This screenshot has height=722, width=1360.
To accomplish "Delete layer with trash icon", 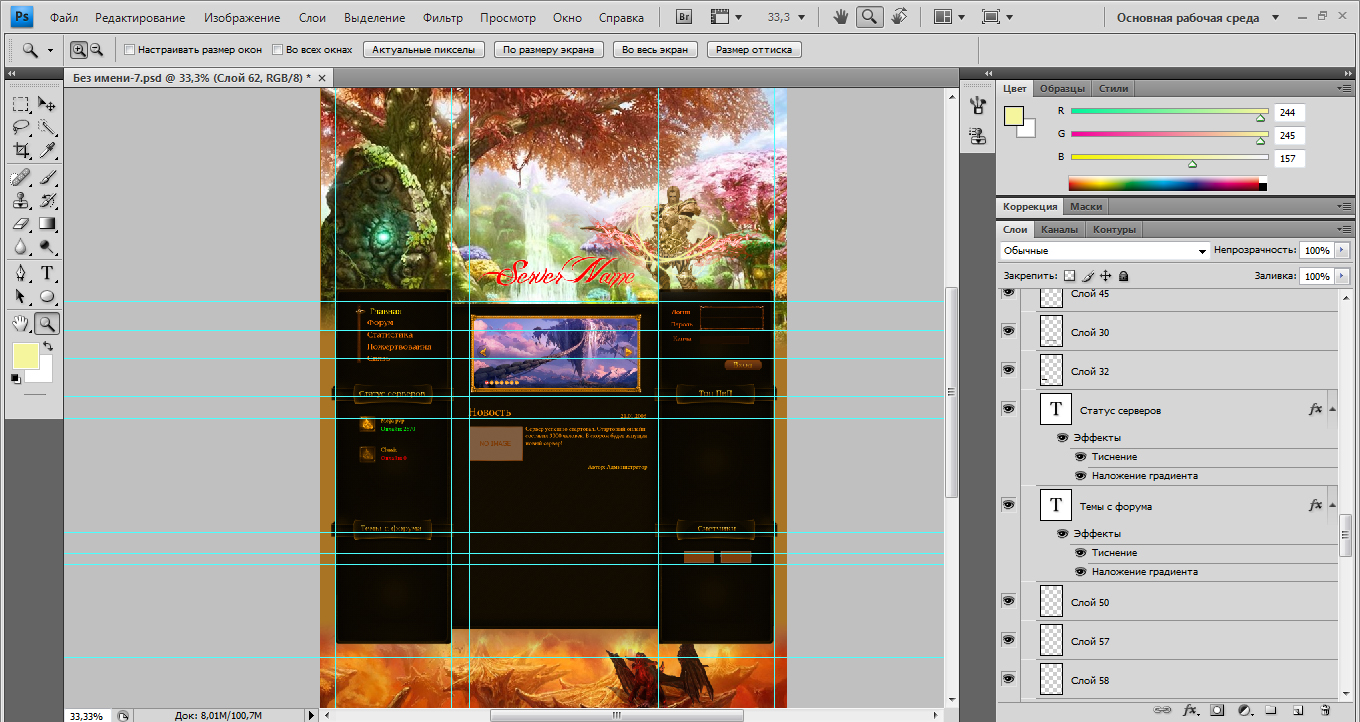I will point(1324,710).
